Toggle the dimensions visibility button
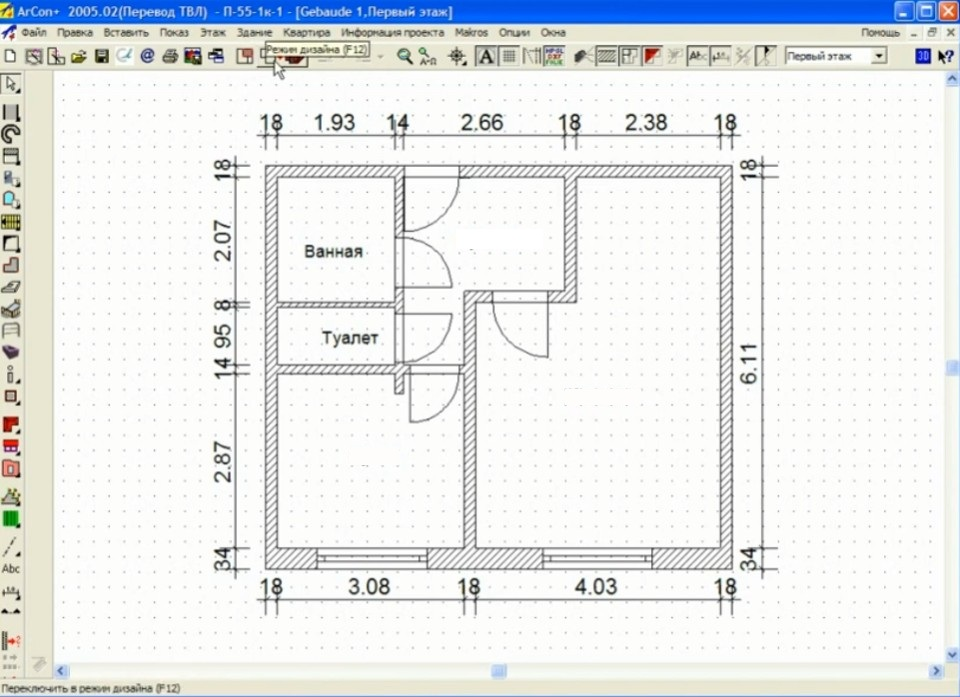 [720, 57]
